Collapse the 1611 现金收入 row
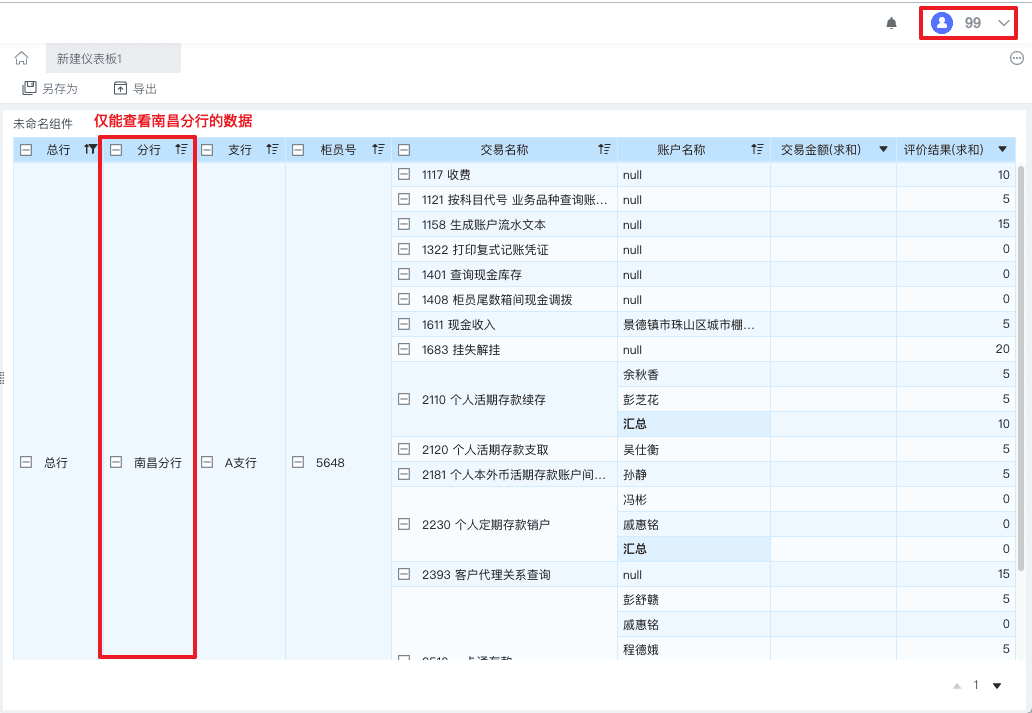The height and width of the screenshot is (713, 1032). [404, 324]
